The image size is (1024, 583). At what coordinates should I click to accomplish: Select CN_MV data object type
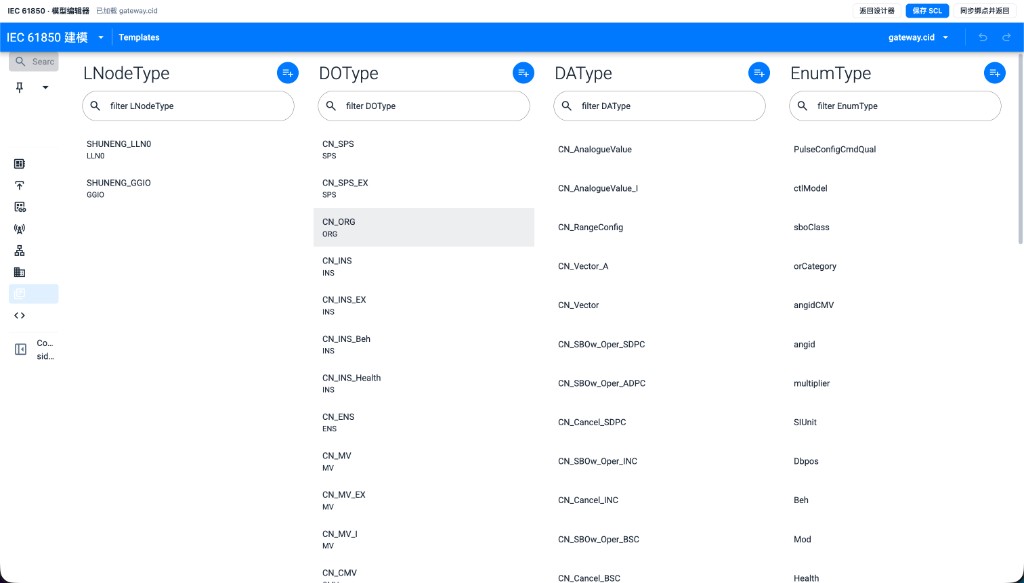click(424, 462)
